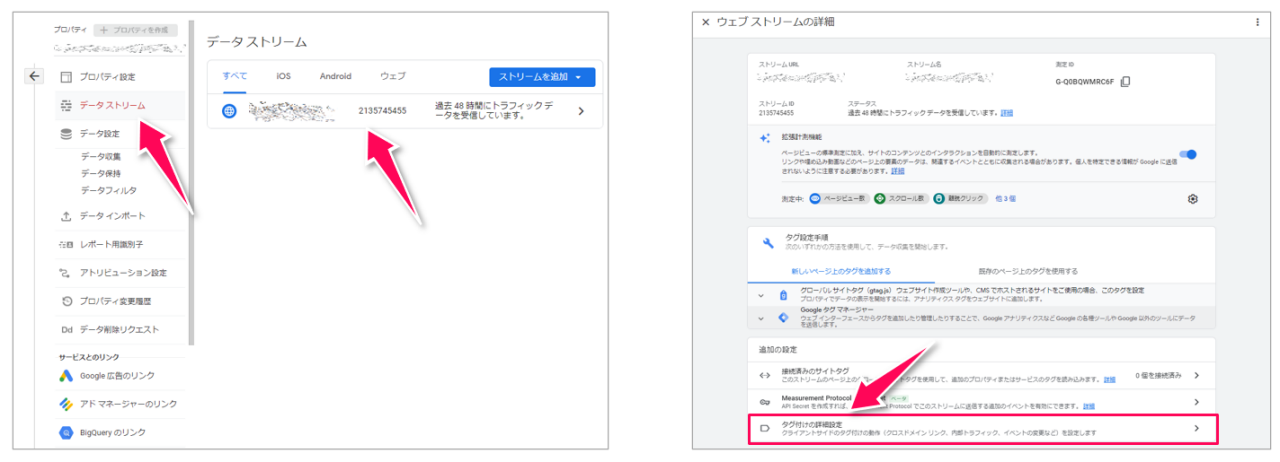Image resolution: width=1280 pixels, height=462 pixels.
Task: Click the globe icon of web stream
Action: [x=230, y=111]
